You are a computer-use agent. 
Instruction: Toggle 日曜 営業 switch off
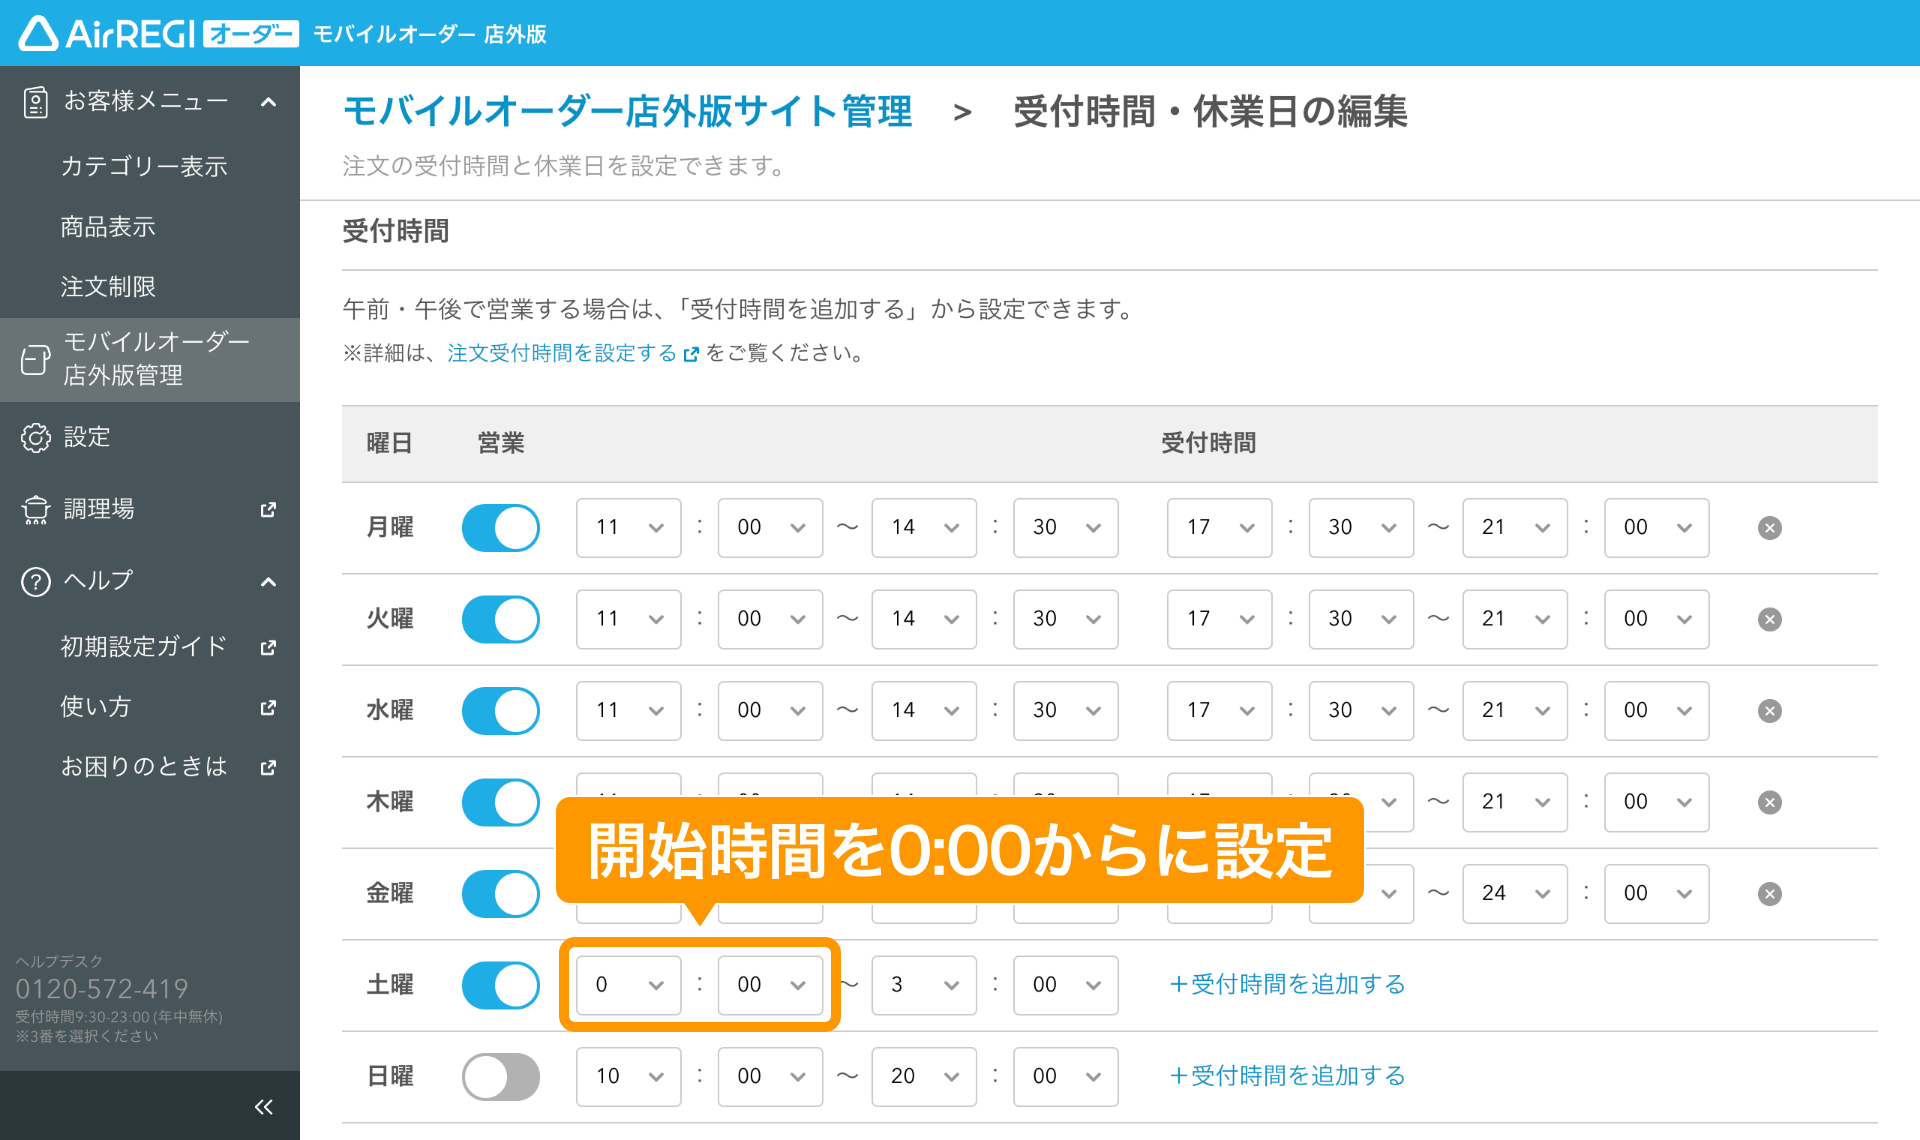502,1079
